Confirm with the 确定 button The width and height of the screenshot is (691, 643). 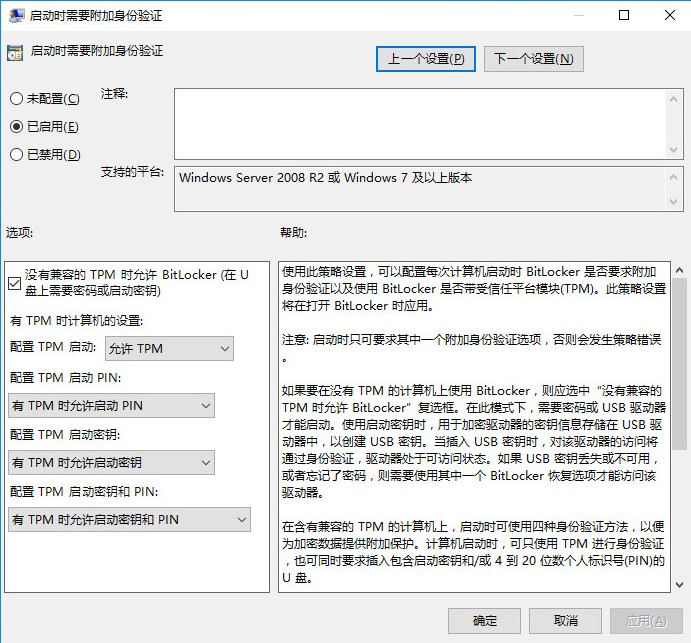tap(484, 621)
